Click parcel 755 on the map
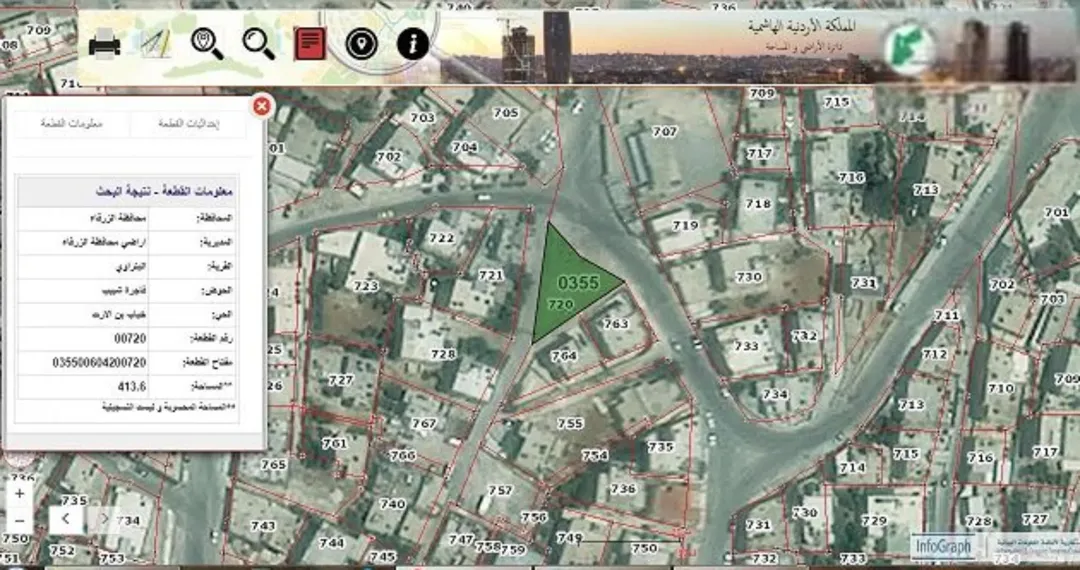This screenshot has height=570, width=1080. 570,423
